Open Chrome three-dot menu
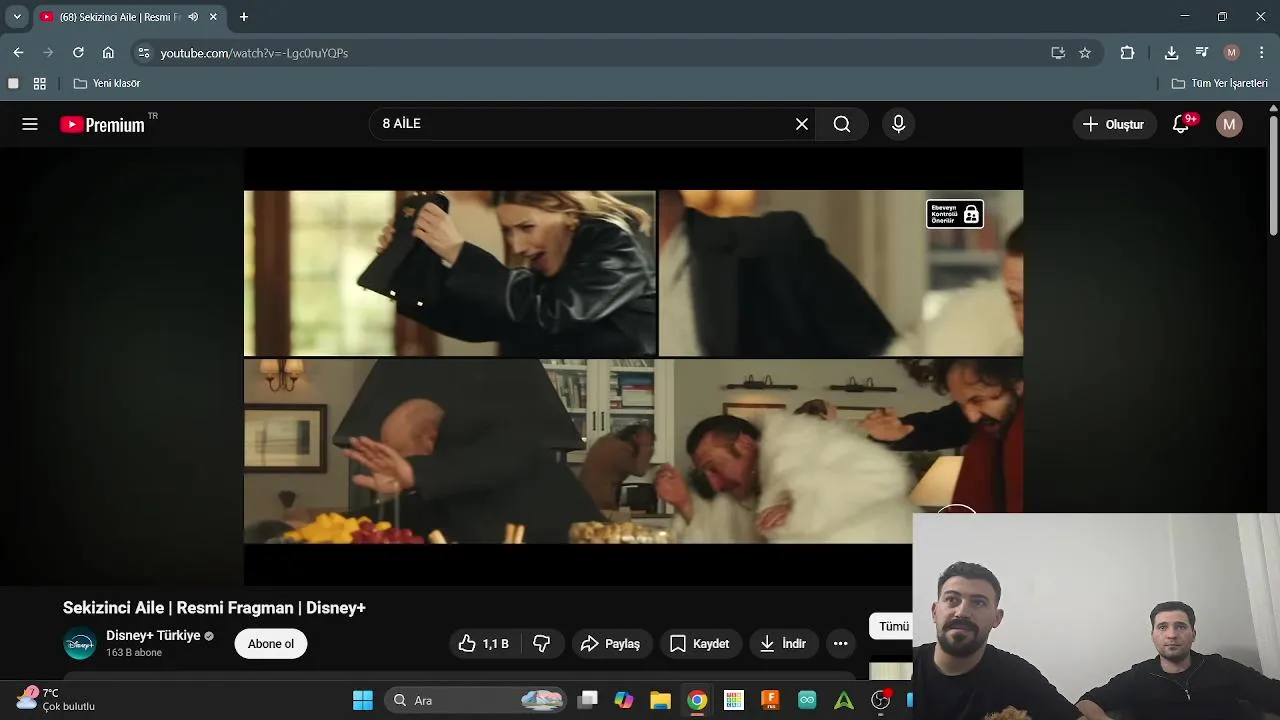 [x=1262, y=53]
